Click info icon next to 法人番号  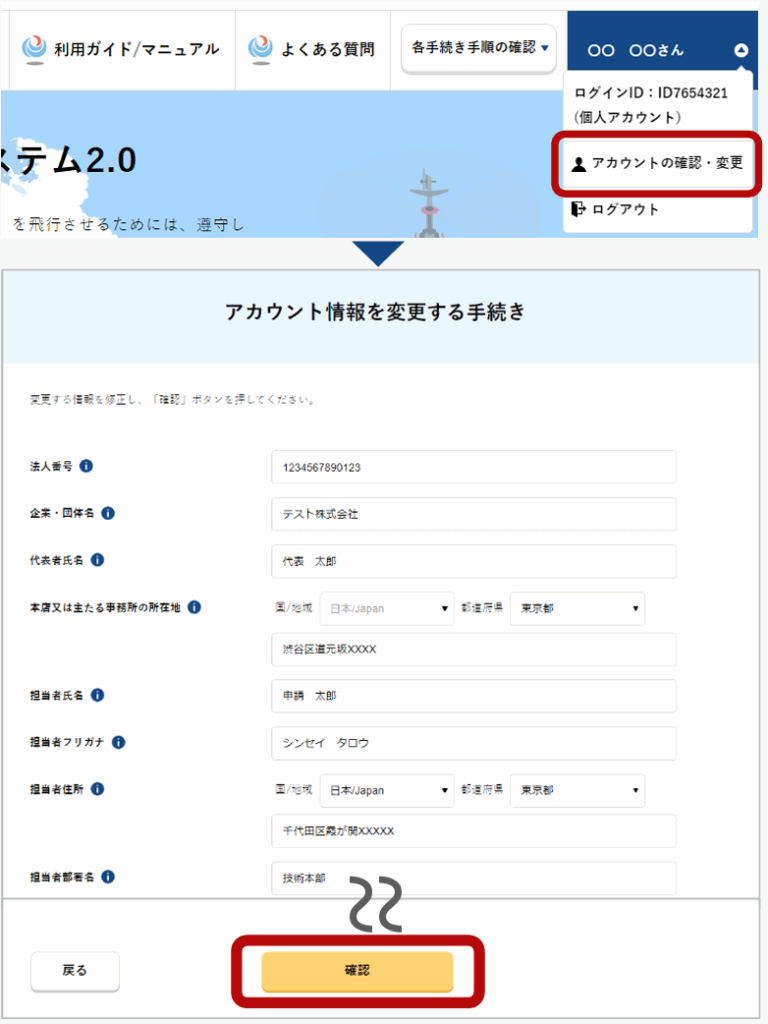pos(87,466)
